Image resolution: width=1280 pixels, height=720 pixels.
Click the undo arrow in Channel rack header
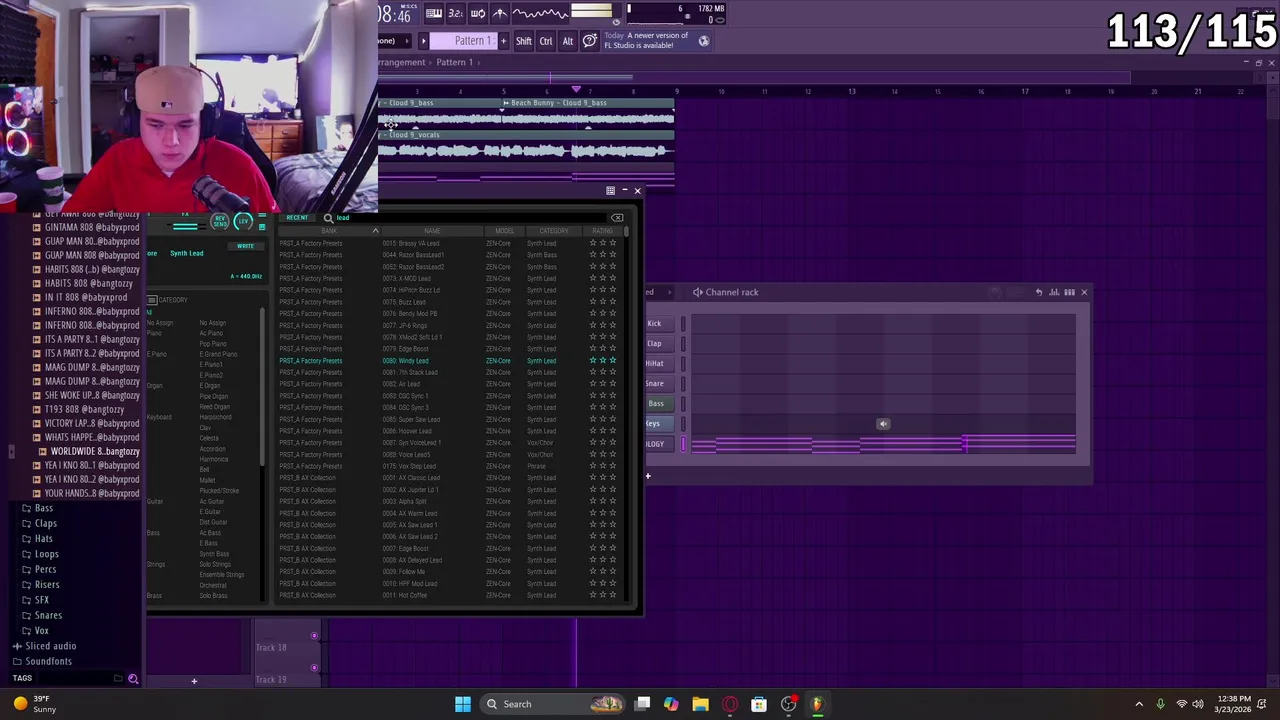point(1039,292)
